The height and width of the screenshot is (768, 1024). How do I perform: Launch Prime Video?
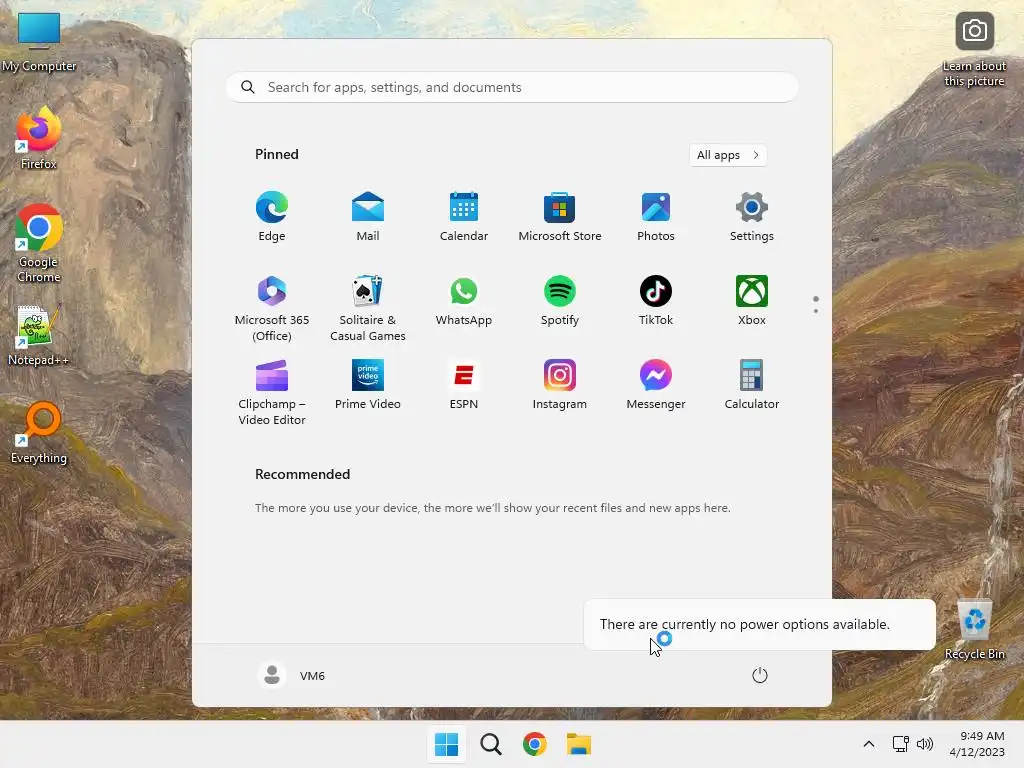(x=368, y=385)
